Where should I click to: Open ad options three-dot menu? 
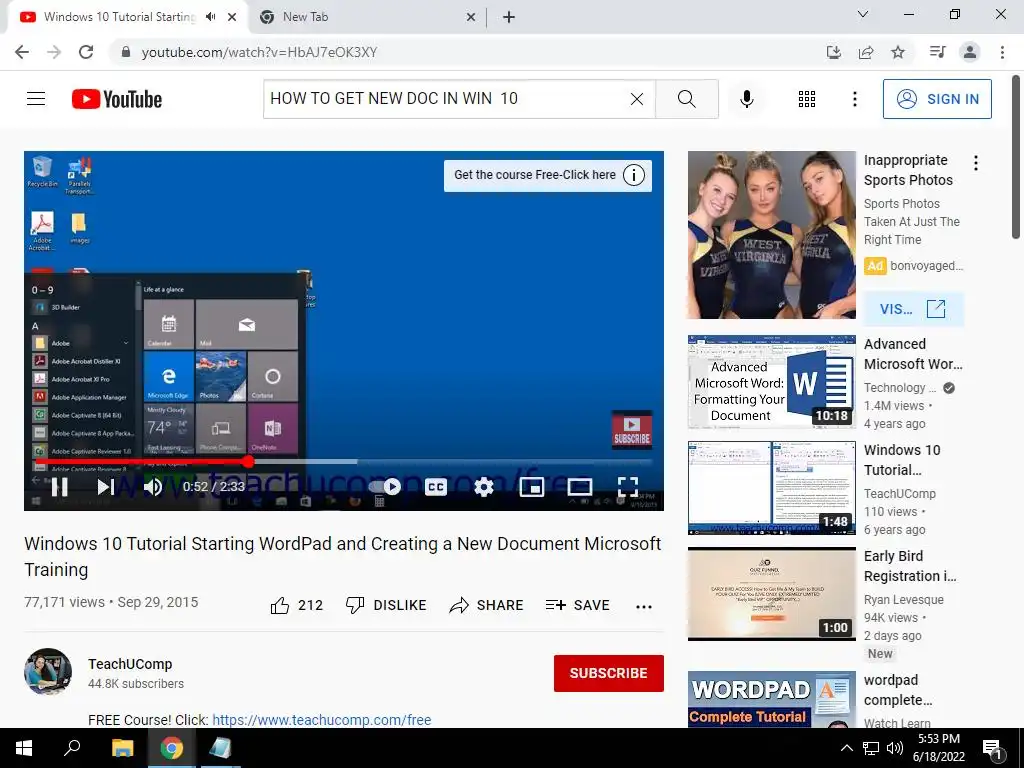[x=976, y=163]
